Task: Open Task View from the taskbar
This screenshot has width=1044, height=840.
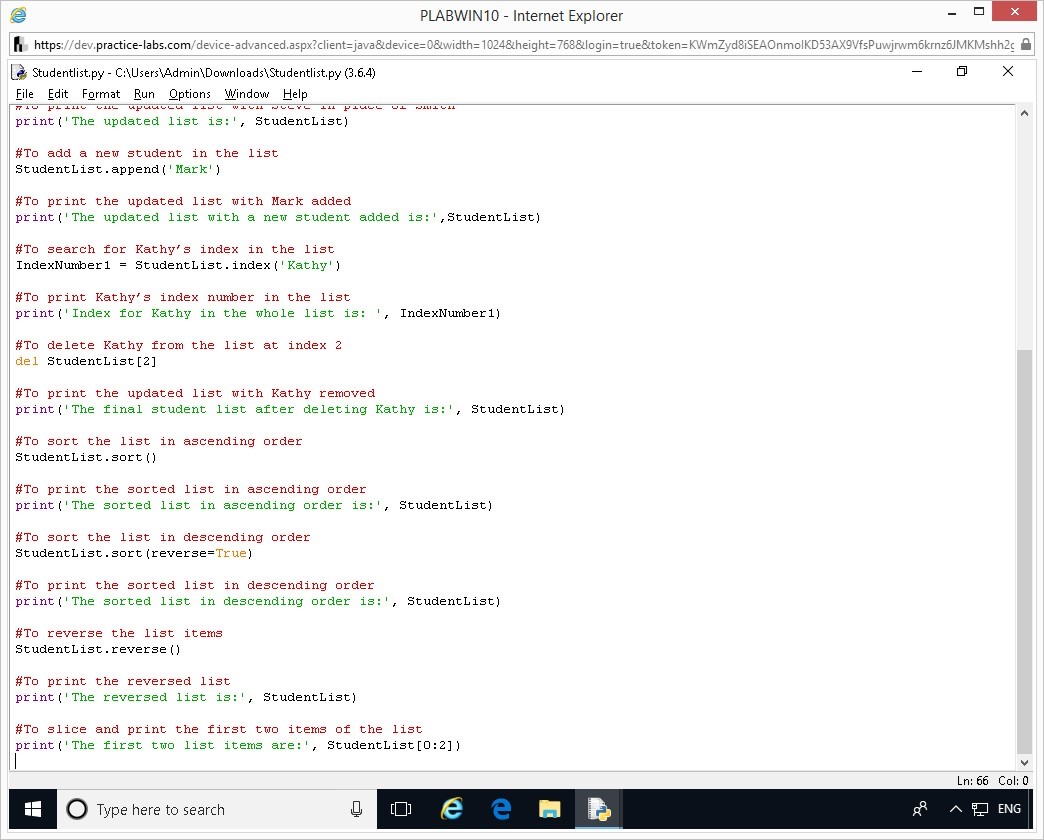Action: point(401,809)
